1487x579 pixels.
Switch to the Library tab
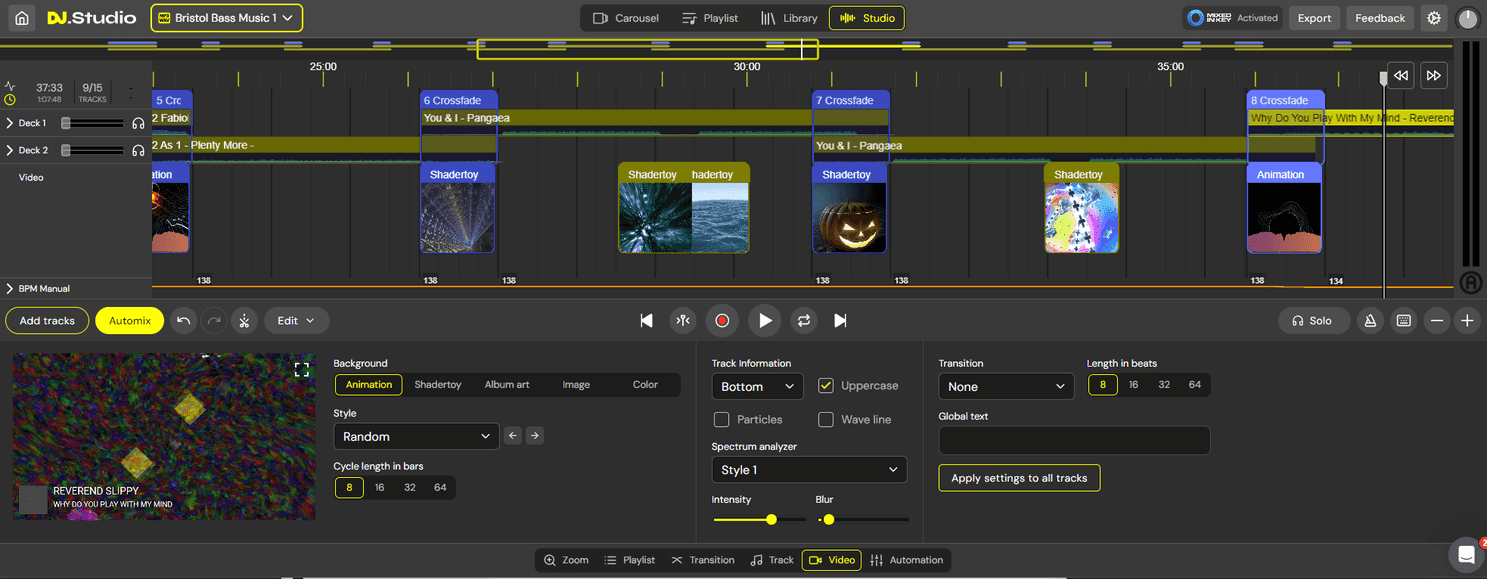pos(789,17)
